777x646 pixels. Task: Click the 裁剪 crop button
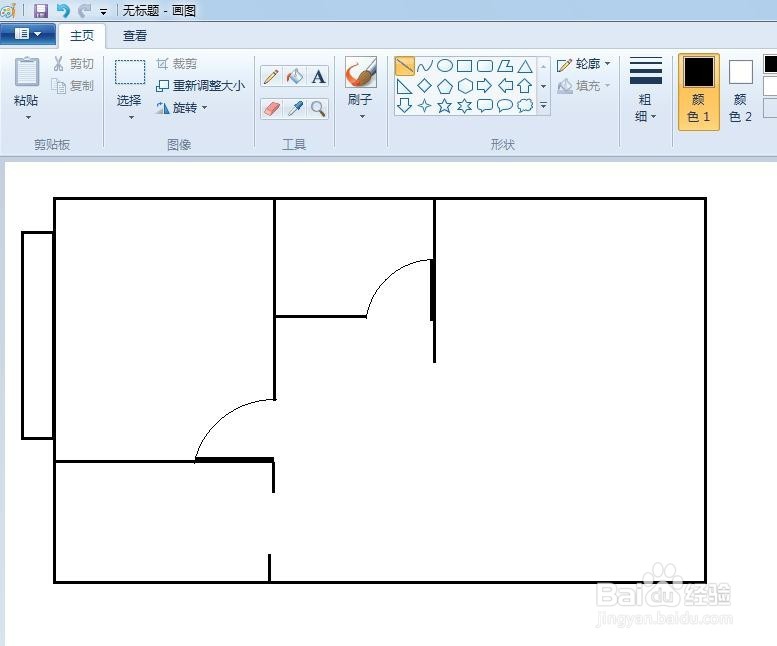point(177,64)
